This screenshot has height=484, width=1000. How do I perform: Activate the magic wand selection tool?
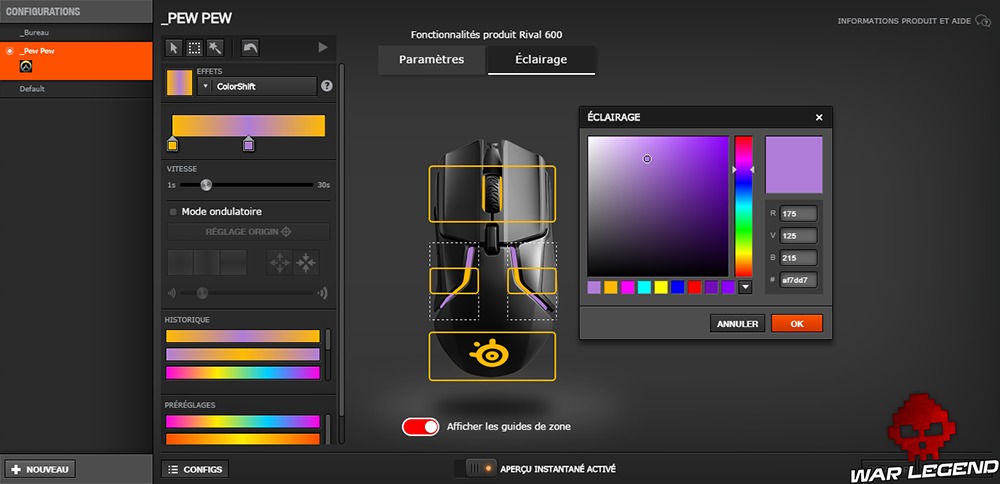(215, 47)
